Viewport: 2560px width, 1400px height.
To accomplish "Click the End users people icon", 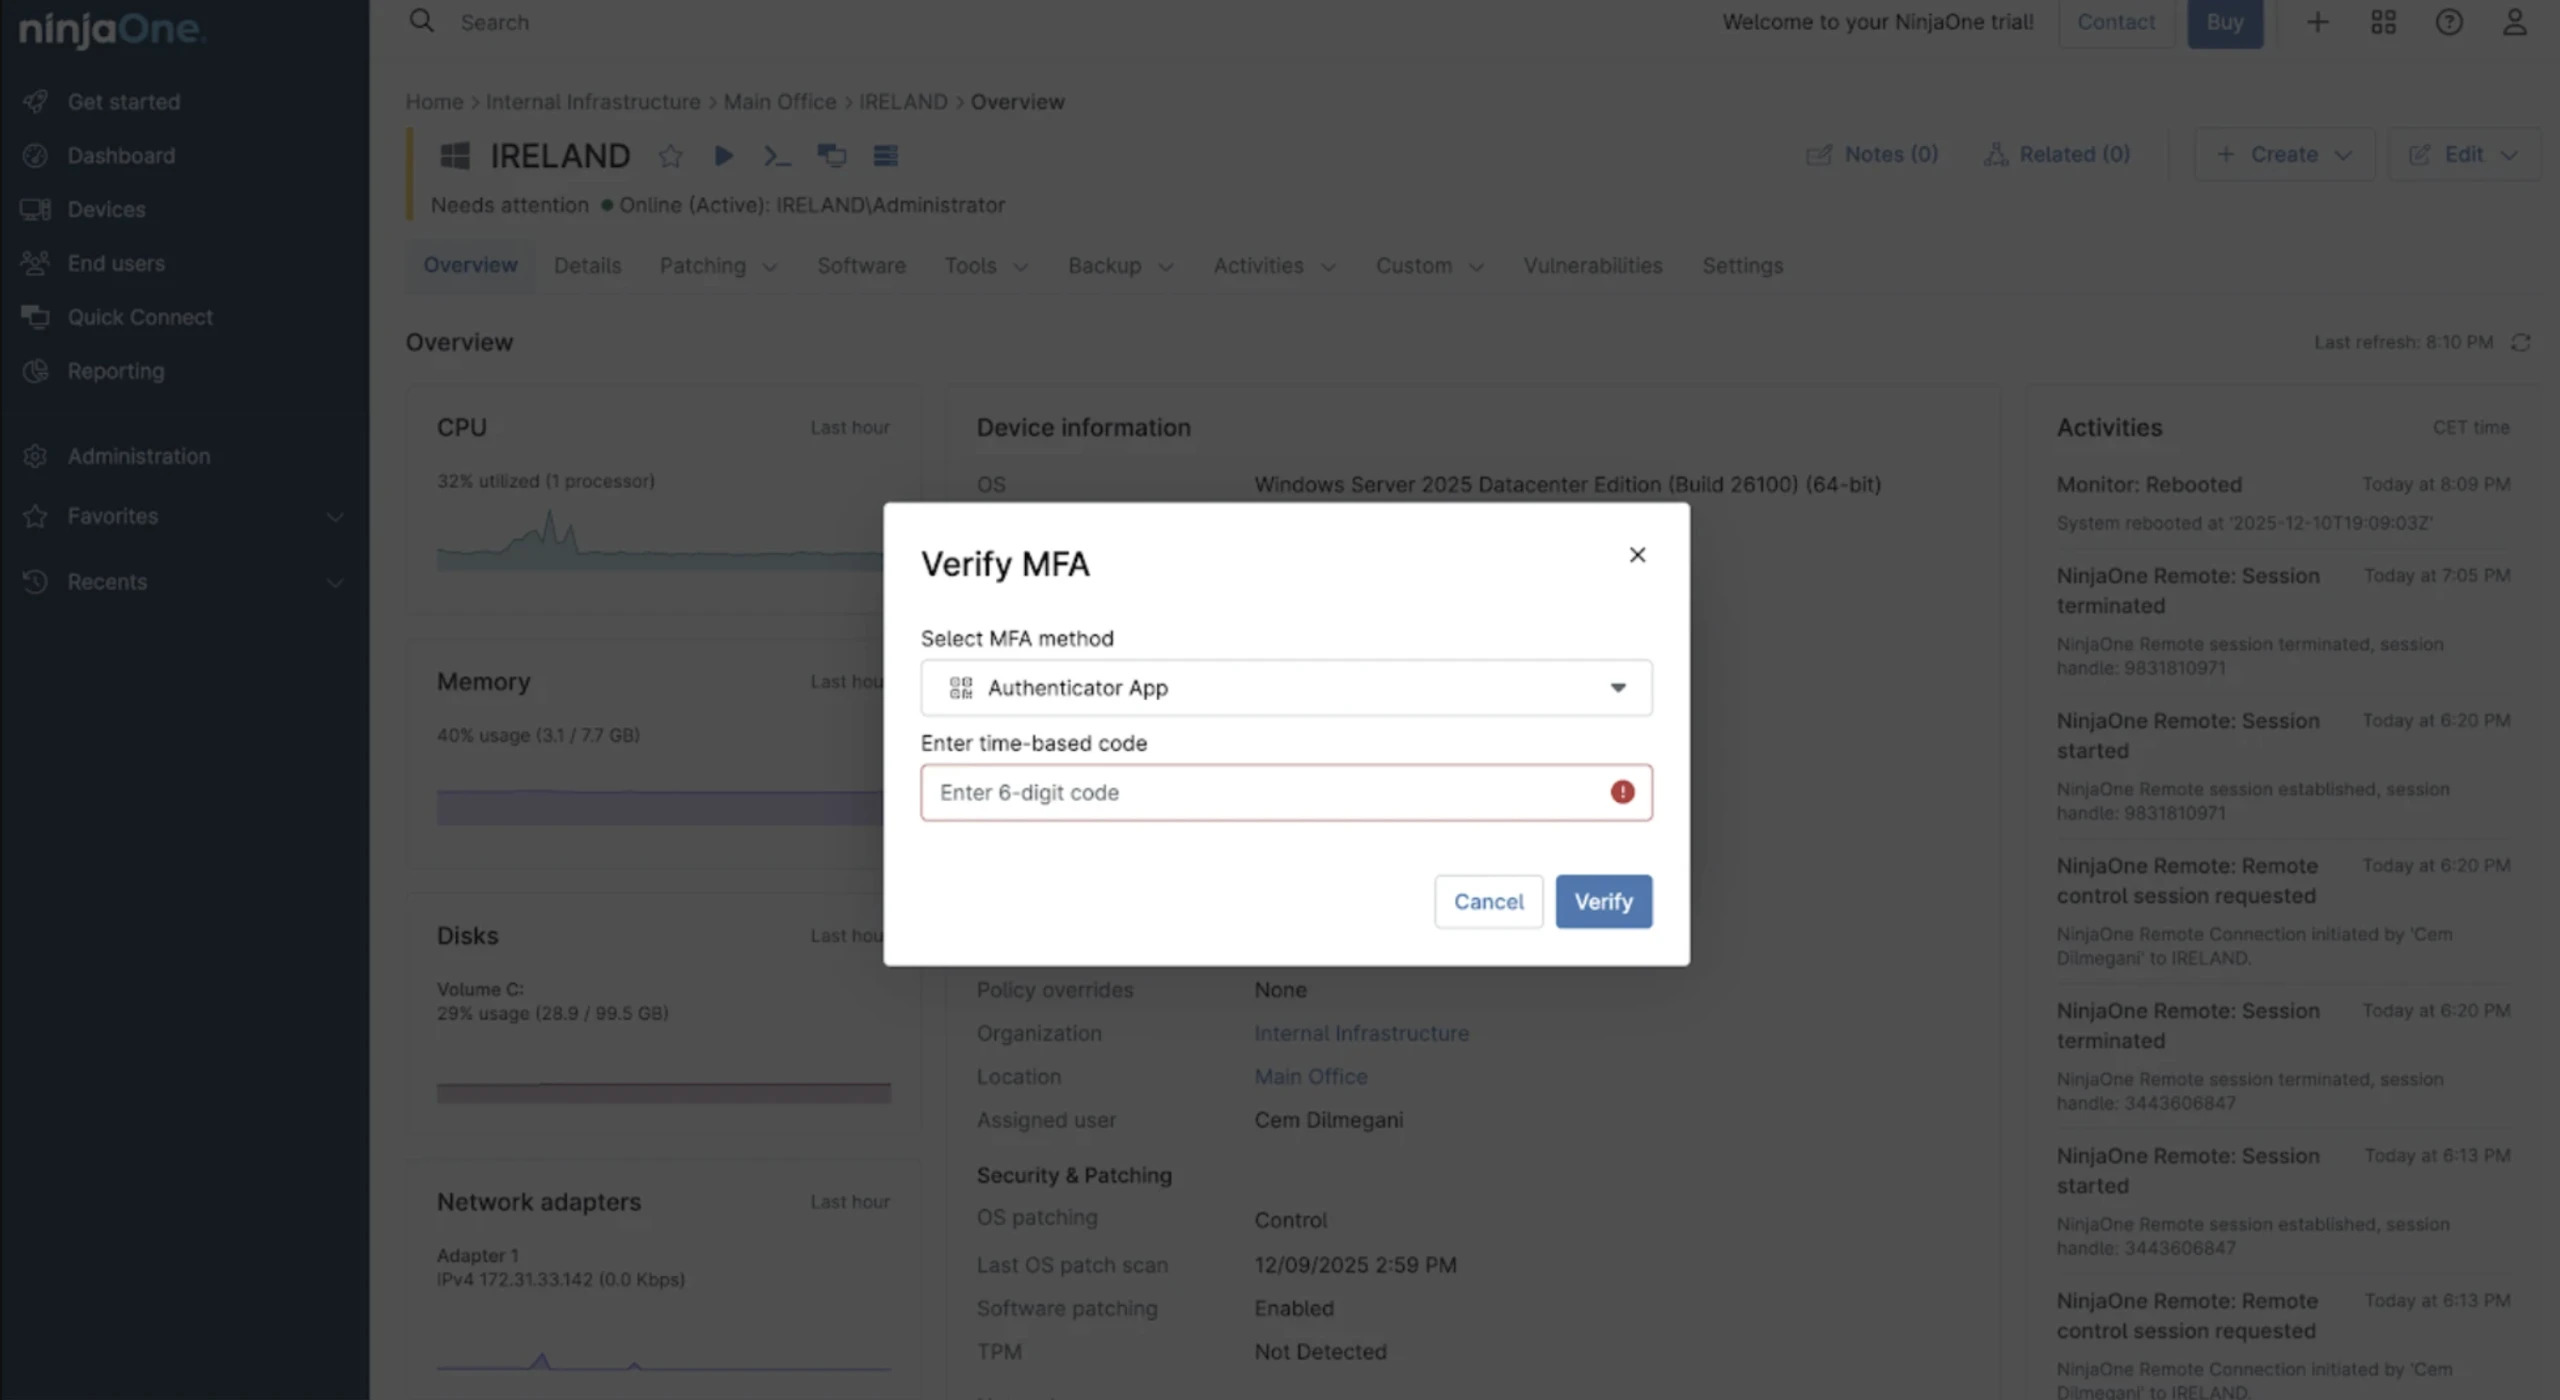I will [x=35, y=263].
